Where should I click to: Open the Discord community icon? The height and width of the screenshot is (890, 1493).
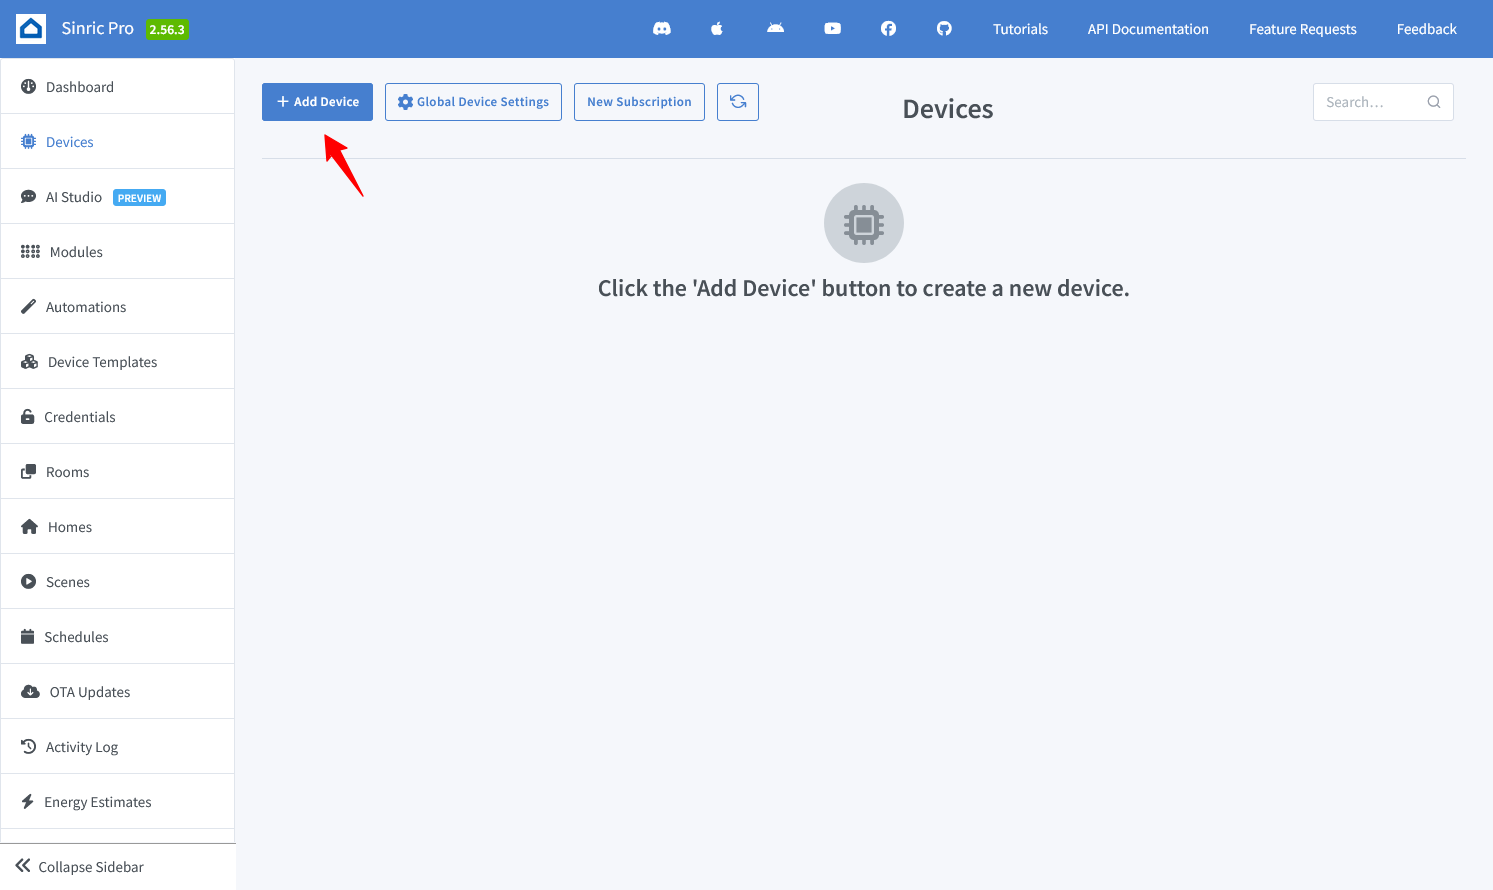point(662,29)
